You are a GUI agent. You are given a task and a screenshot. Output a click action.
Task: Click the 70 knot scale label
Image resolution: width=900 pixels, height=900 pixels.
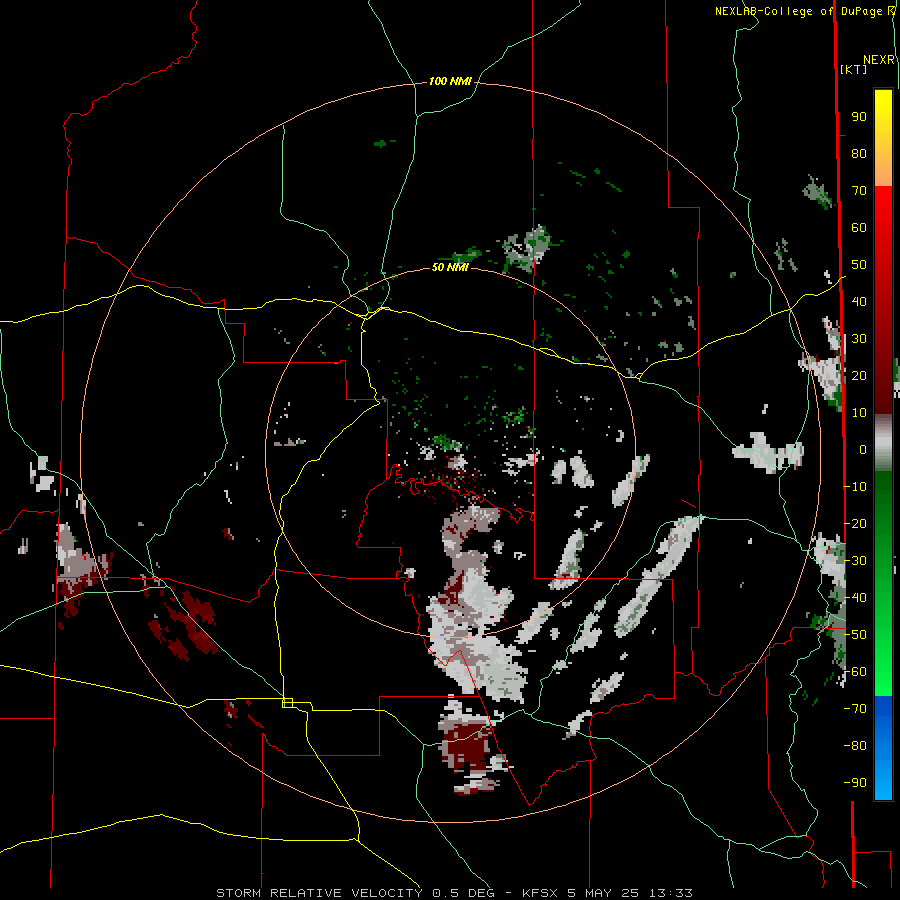click(x=859, y=191)
